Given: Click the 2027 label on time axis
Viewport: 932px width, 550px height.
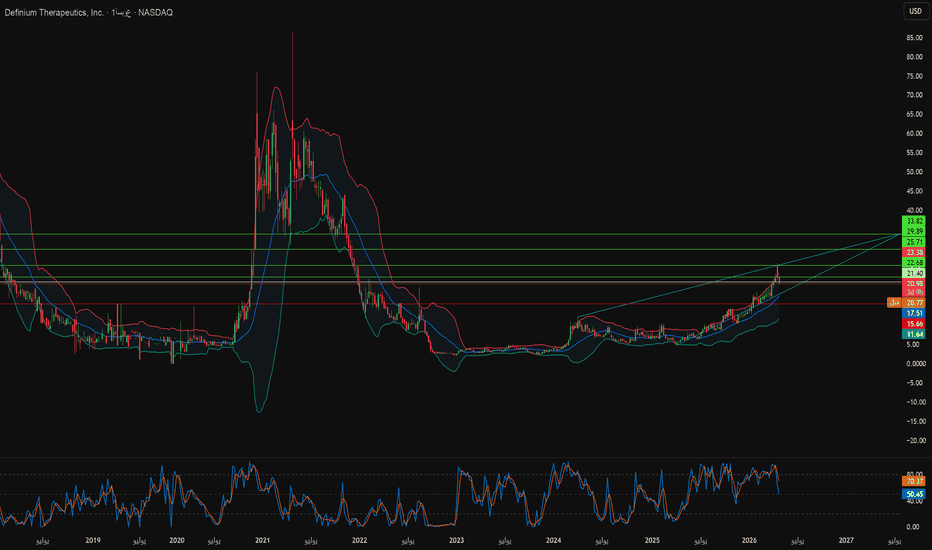Looking at the screenshot, I should pos(846,540).
